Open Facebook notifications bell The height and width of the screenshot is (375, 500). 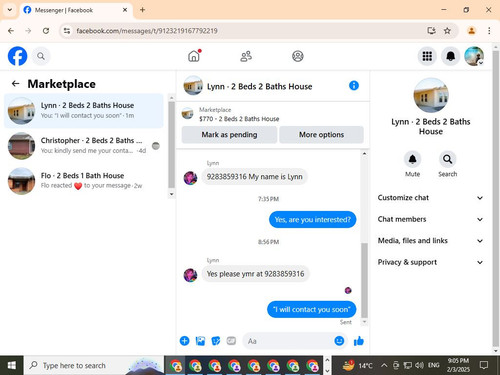click(x=451, y=56)
